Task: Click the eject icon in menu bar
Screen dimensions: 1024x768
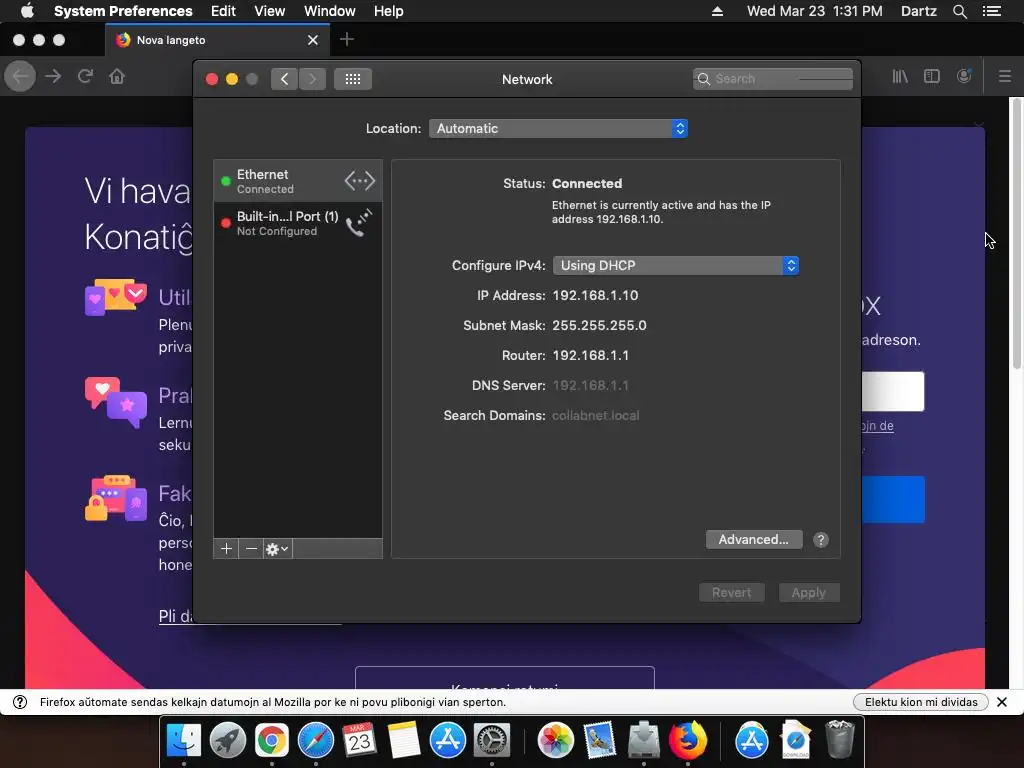Action: pyautogui.click(x=717, y=11)
